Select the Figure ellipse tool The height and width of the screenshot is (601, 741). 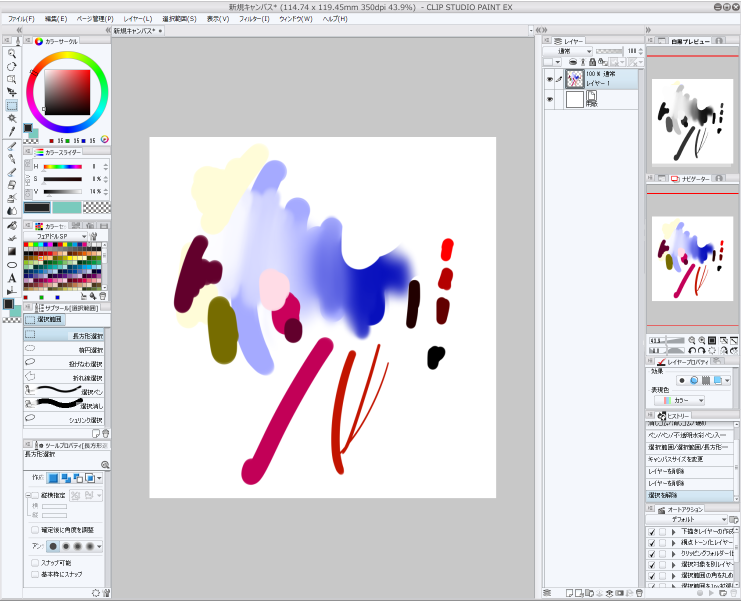click(11, 264)
